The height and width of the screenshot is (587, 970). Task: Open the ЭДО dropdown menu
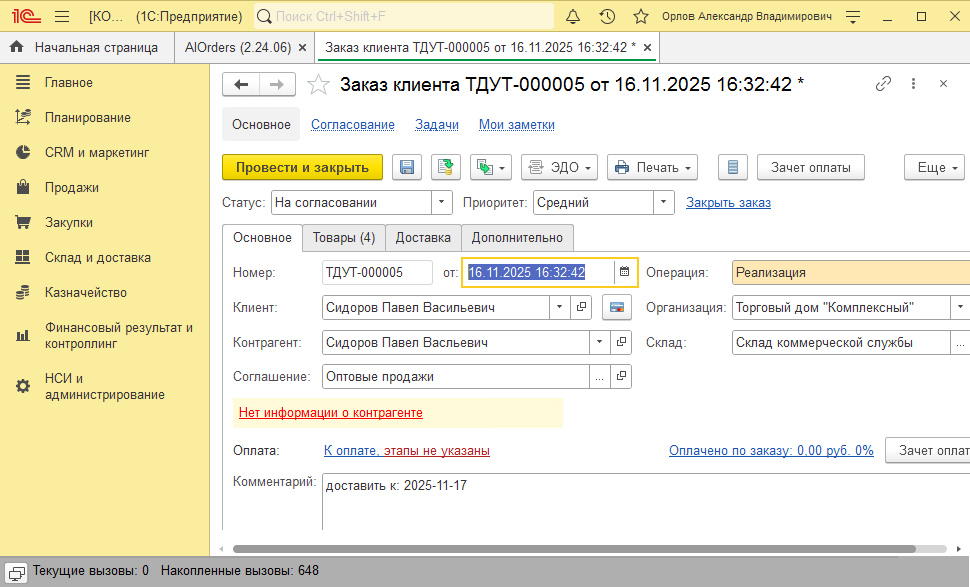point(560,167)
